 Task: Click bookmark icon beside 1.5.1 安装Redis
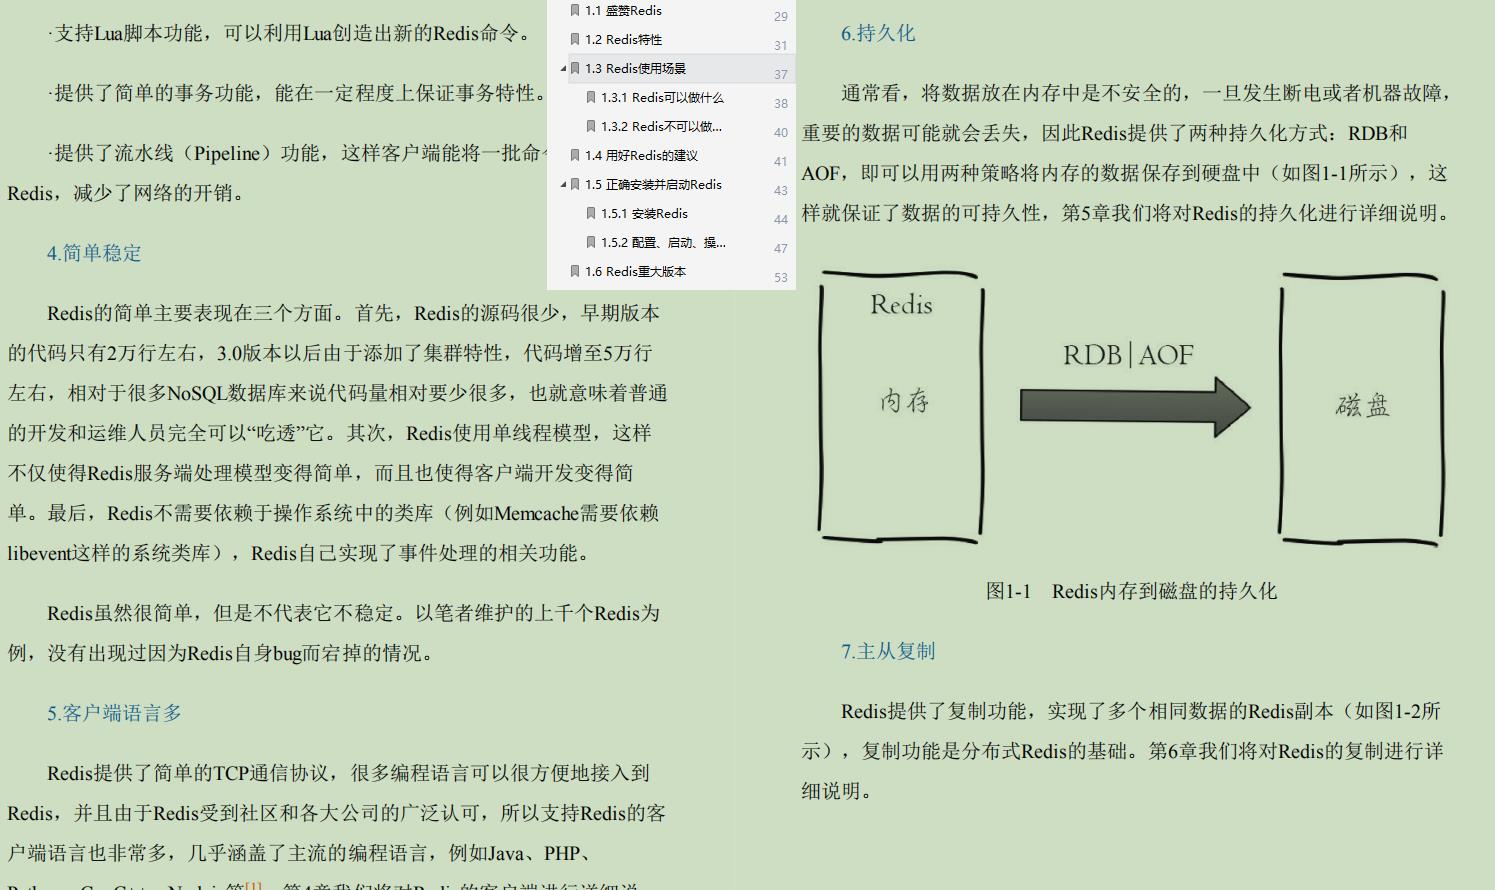point(591,214)
